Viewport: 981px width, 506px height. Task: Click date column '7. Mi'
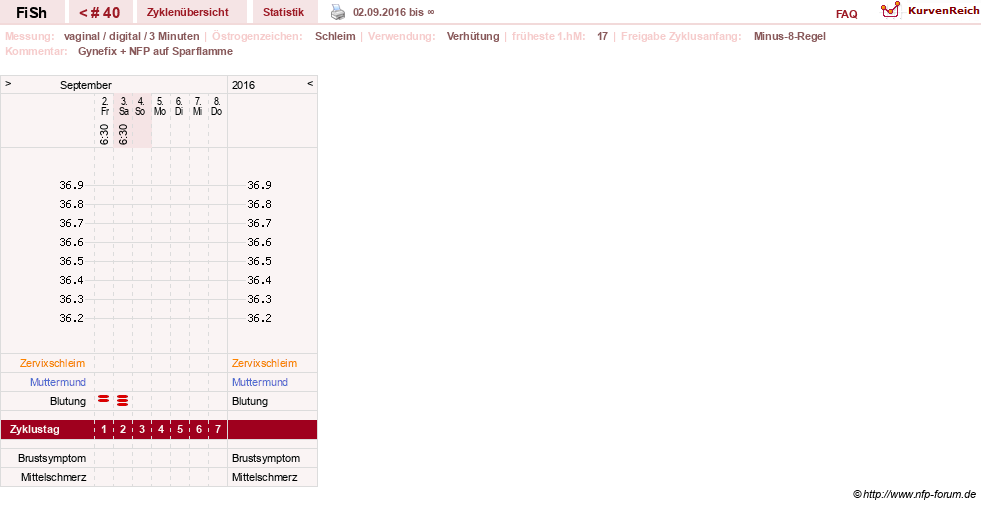[198, 106]
